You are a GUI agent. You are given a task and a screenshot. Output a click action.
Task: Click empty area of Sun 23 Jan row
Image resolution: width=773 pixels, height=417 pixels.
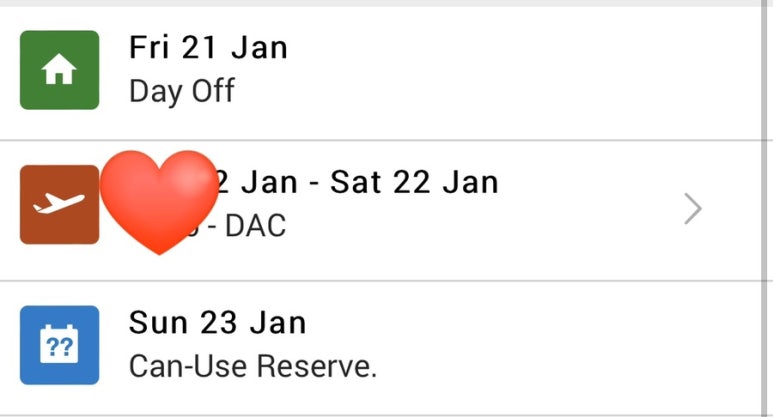[x=542, y=348]
